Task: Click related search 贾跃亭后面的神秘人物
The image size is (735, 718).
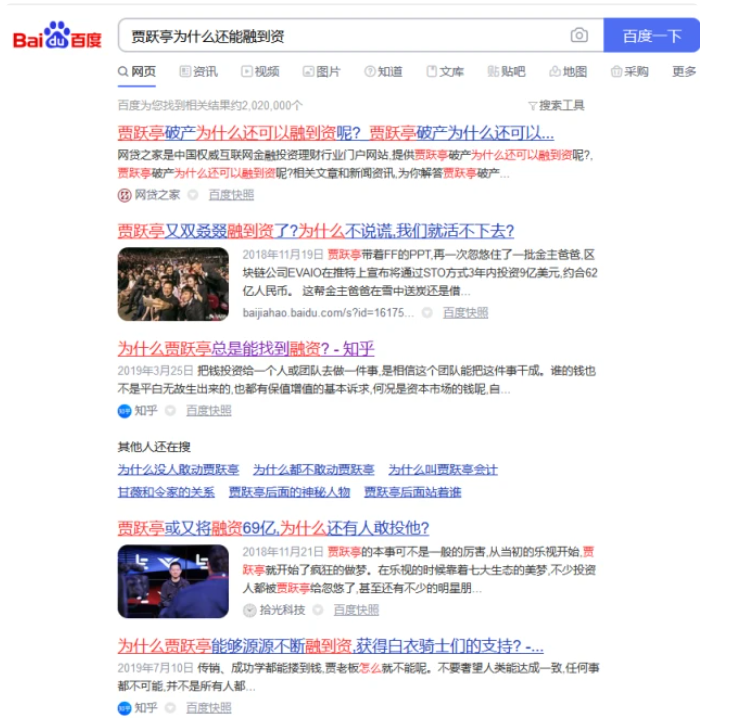Action: [289, 492]
